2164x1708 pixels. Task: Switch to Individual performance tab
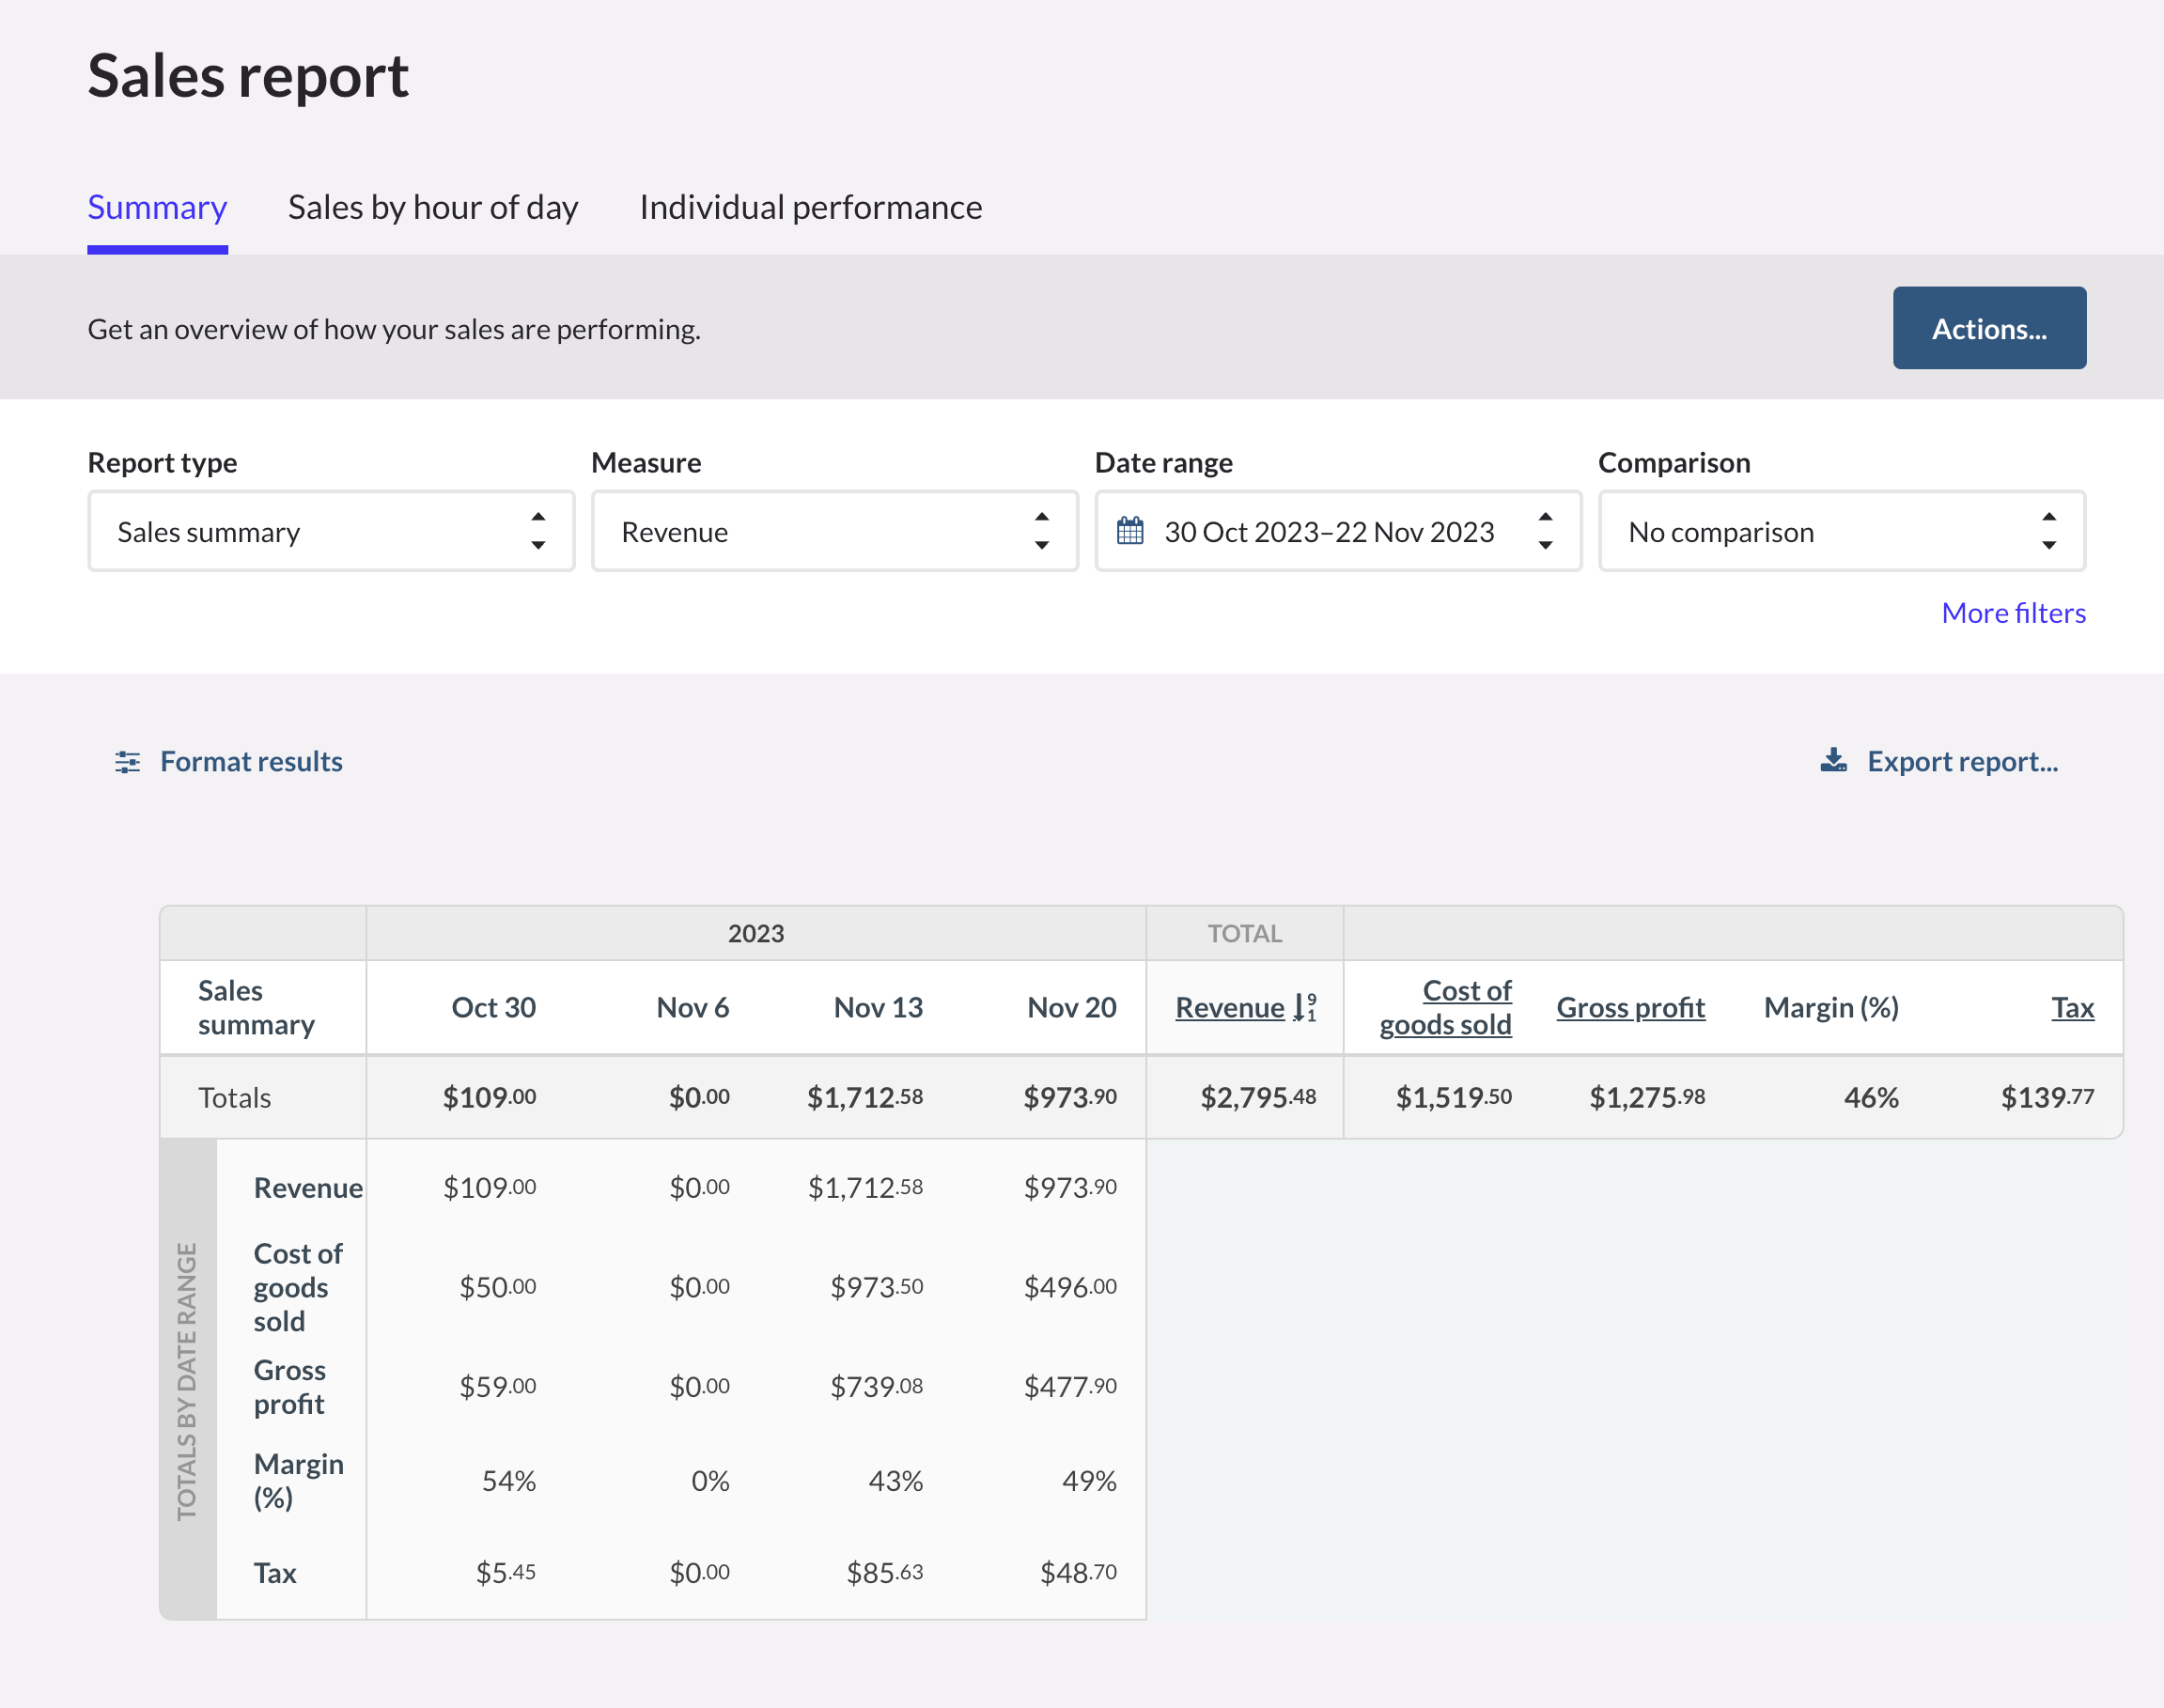(810, 208)
